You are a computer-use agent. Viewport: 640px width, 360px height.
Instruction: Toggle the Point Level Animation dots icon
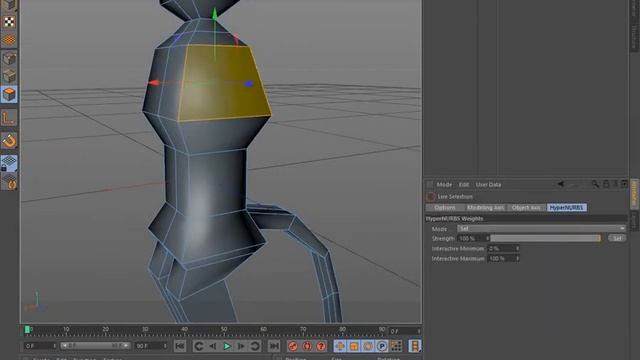coord(396,346)
